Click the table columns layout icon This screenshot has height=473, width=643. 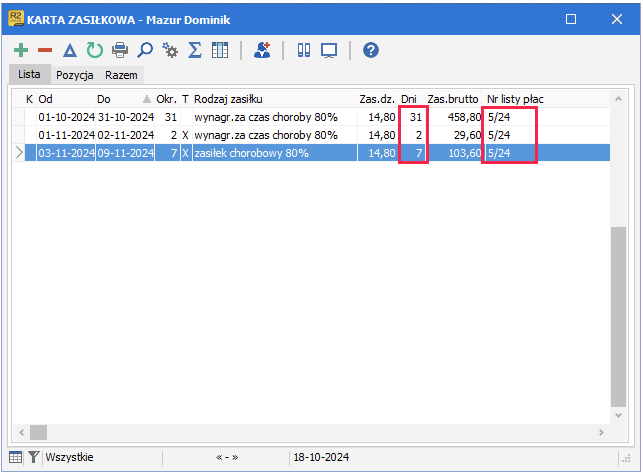220,50
